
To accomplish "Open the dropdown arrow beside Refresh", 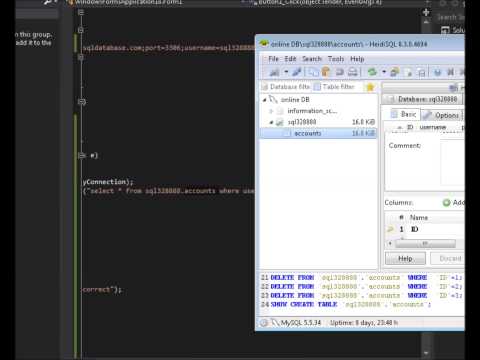I will point(384,72).
